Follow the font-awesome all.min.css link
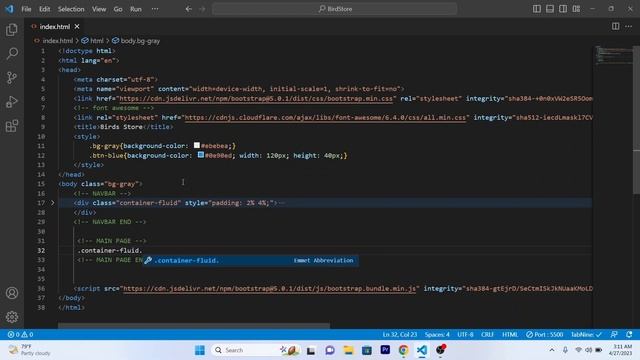Viewport: 640px width, 360px height. (325, 118)
